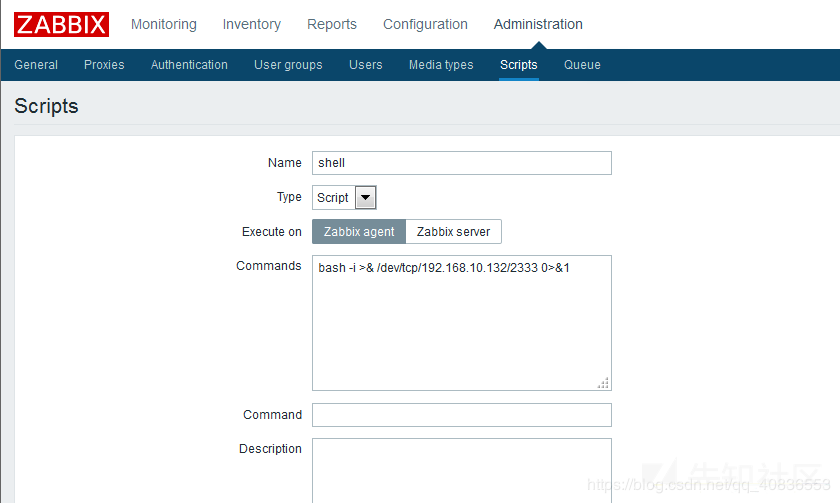
Task: Open the Inventory menu
Action: [251, 24]
